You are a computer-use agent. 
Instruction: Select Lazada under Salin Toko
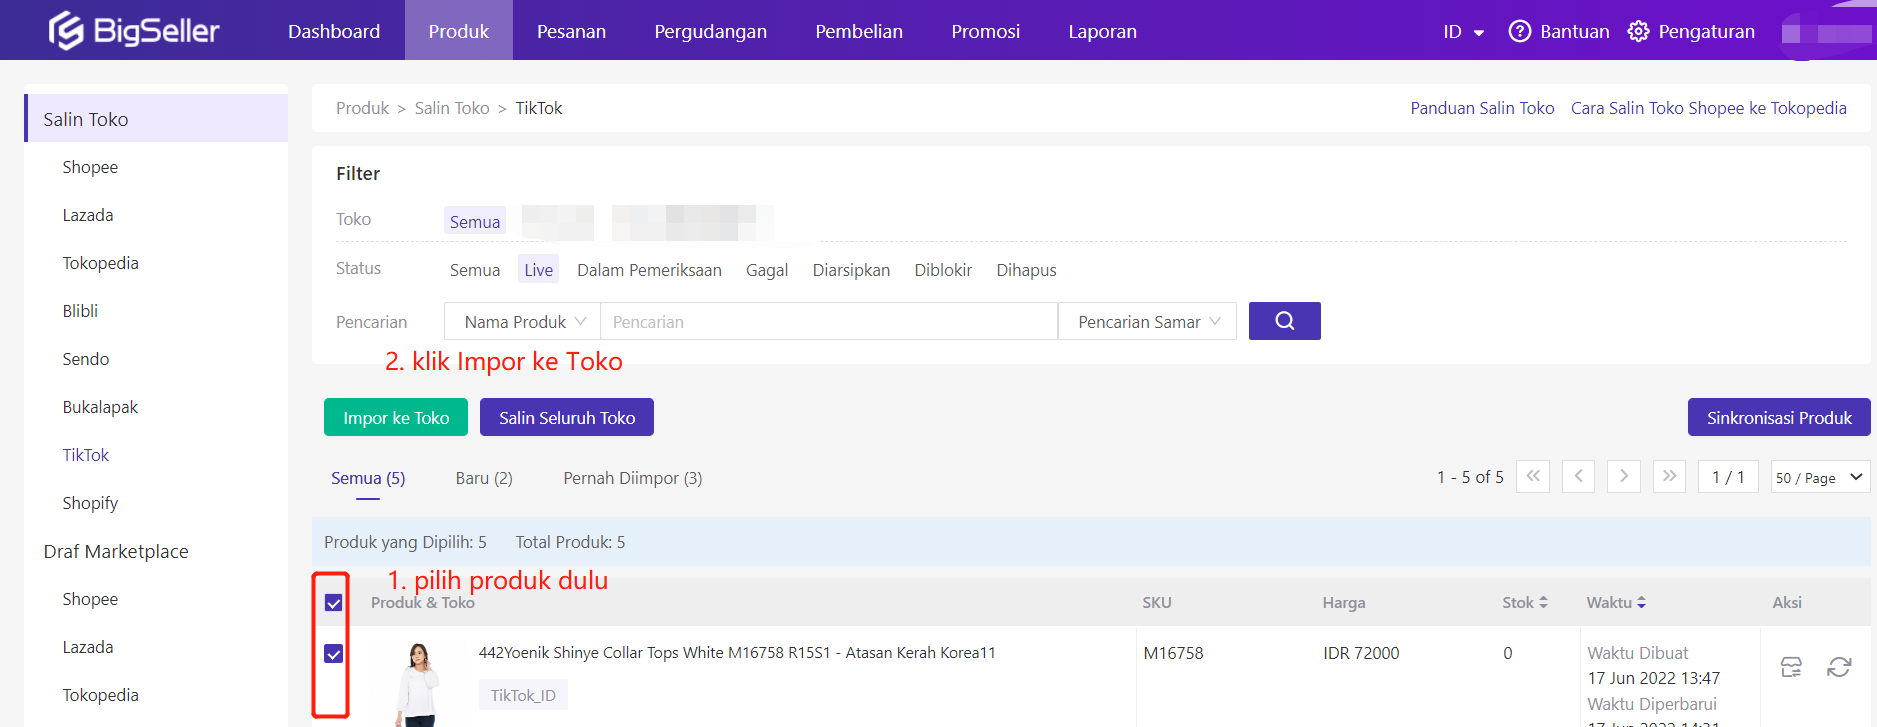(x=88, y=215)
